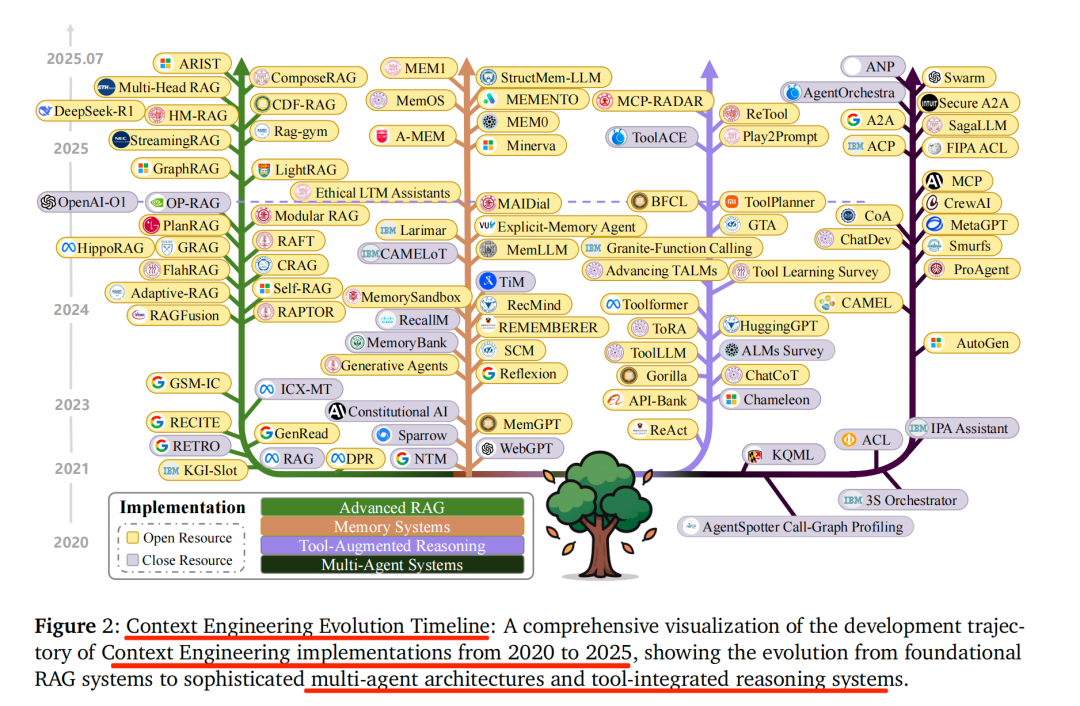This screenshot has height=706, width=1080.
Task: Click the Google logo in the GenRead label
Action: click(x=265, y=433)
